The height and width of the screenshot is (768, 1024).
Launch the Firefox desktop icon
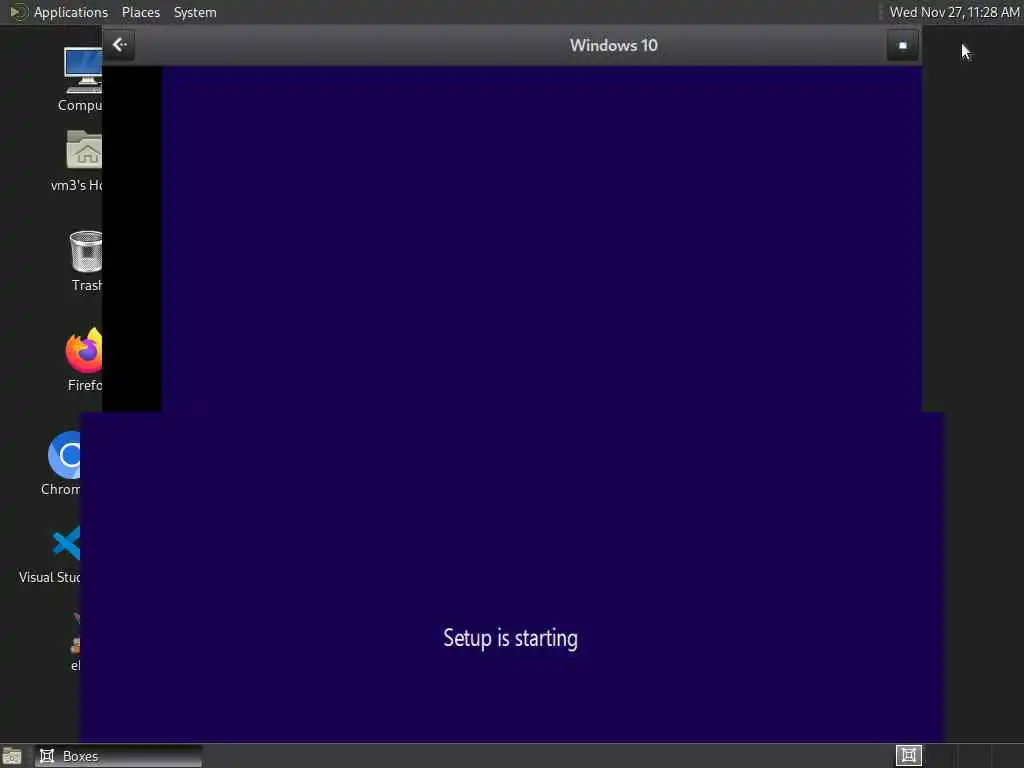[84, 350]
